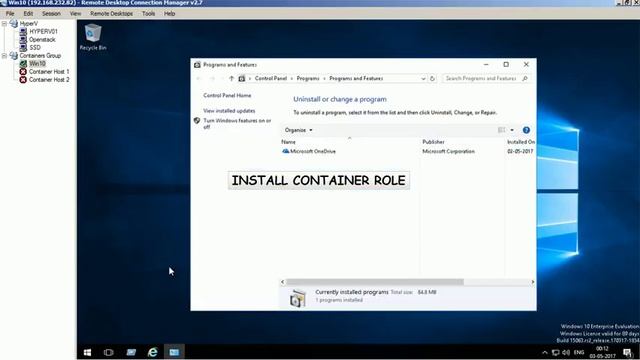Viewport: 640px width, 360px height.
Task: Click Microsoft Corporation publisher cell
Action: coord(448,151)
